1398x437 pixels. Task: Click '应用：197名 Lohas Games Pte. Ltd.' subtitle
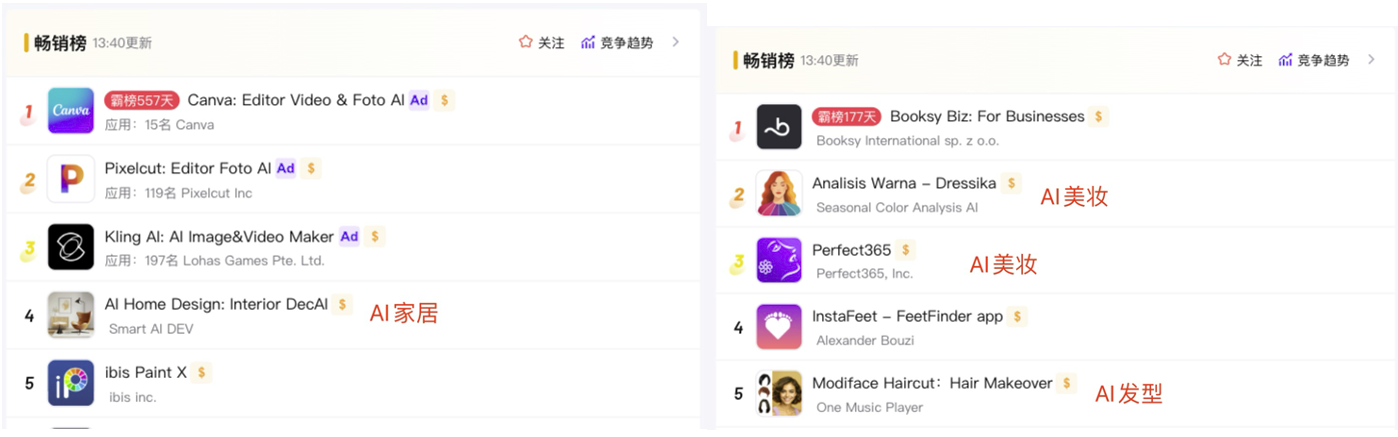pyautogui.click(x=215, y=261)
